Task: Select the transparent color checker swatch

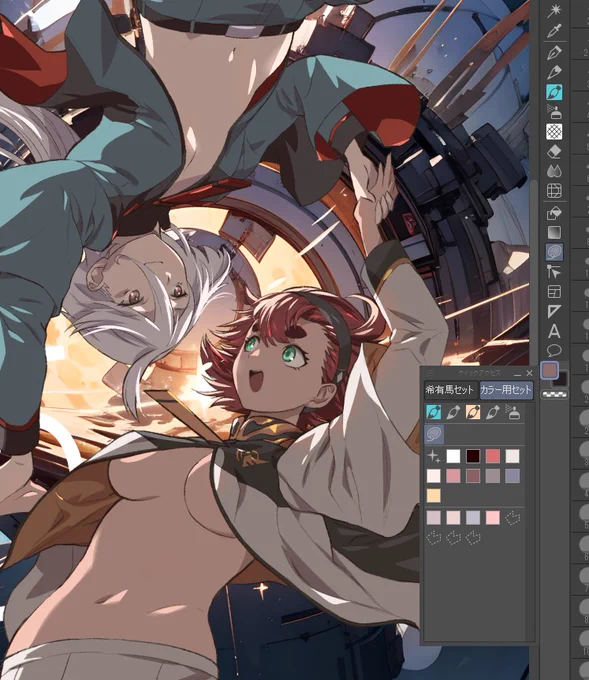Action: [554, 394]
